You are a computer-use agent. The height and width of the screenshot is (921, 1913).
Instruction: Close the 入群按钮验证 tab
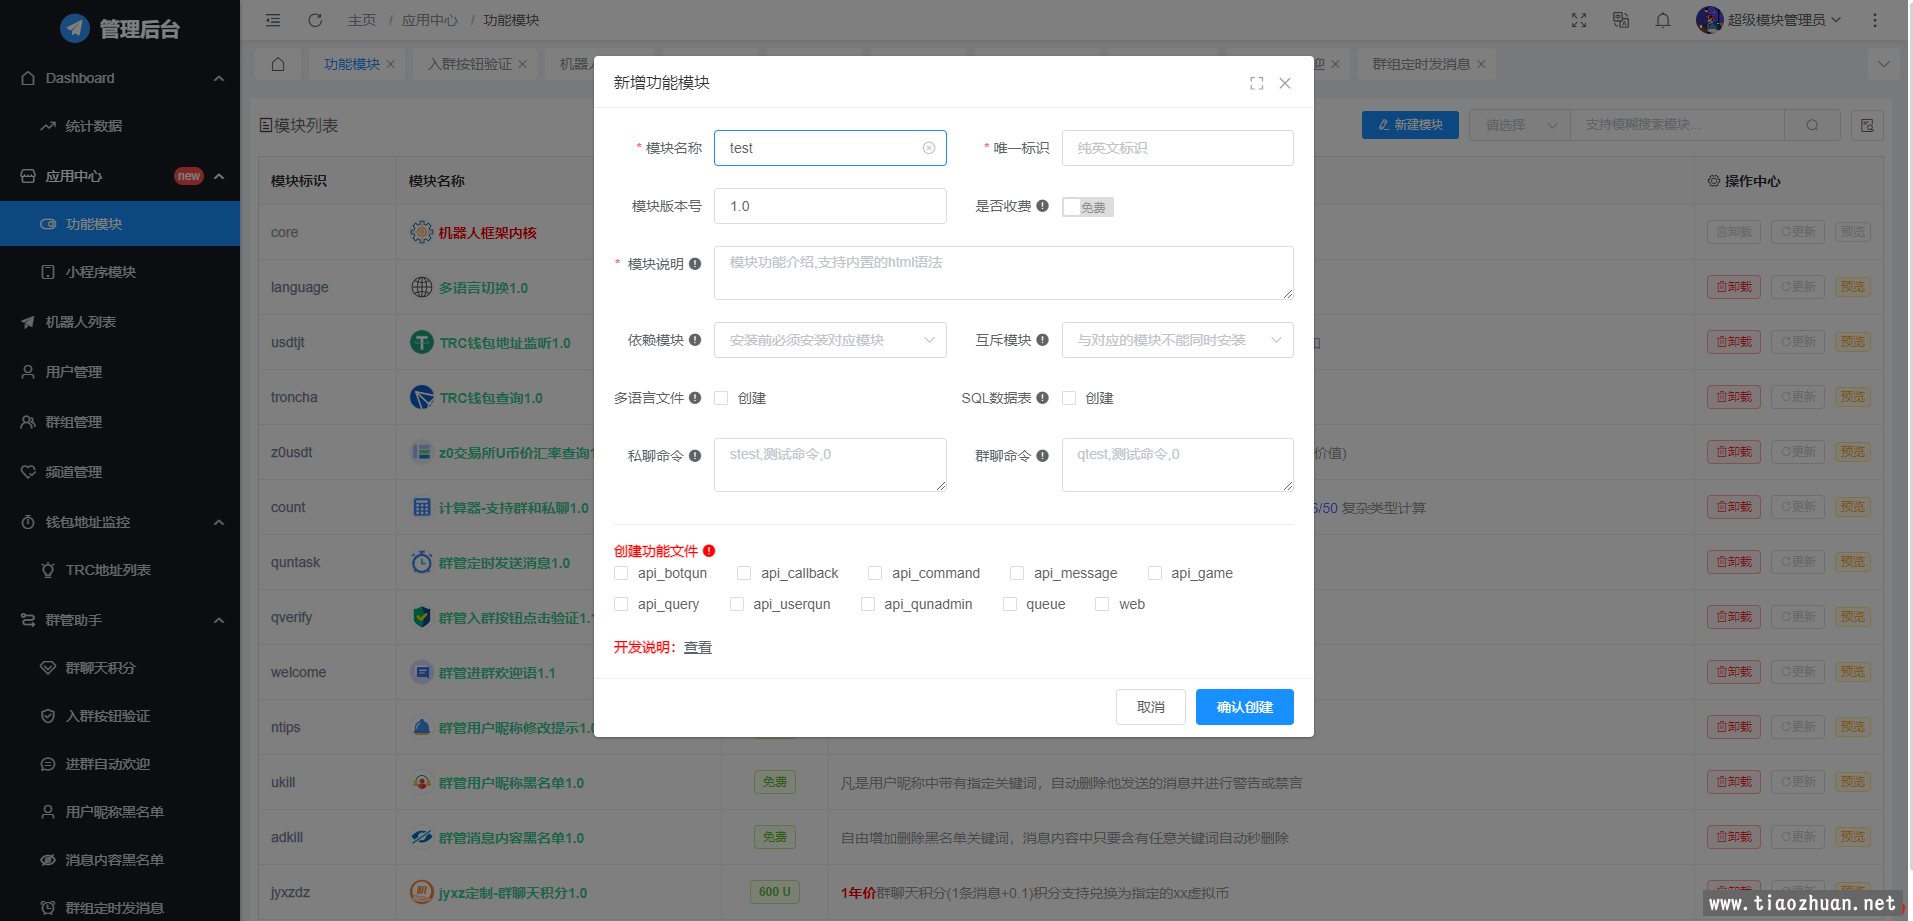click(x=522, y=64)
